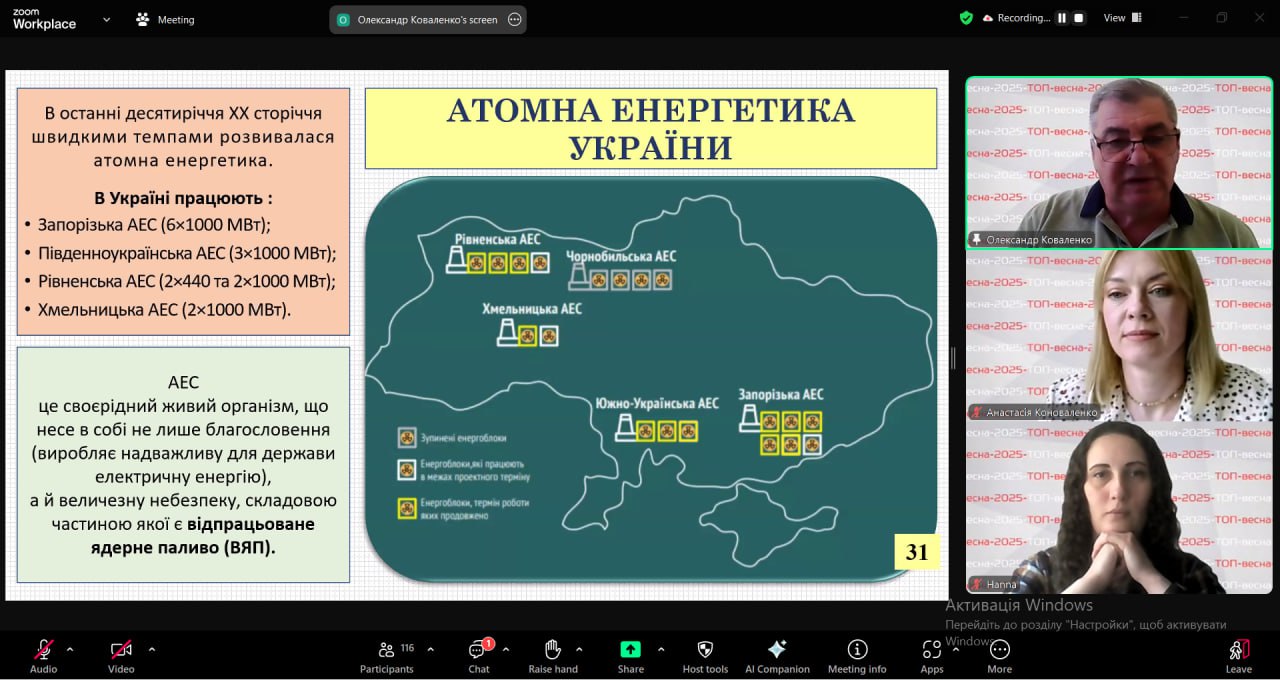Click the Чорнобильська АЕС label on map
This screenshot has height=680, width=1280.
[x=620, y=256]
